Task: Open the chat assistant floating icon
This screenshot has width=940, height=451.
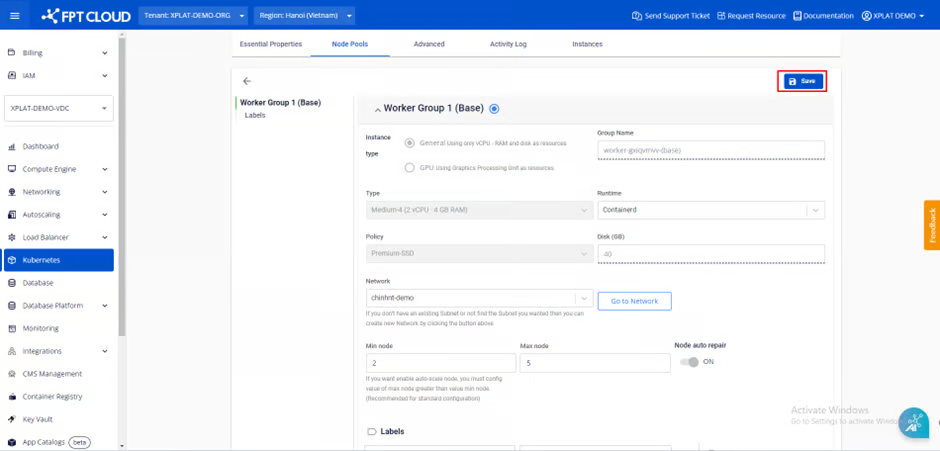Action: (x=913, y=423)
